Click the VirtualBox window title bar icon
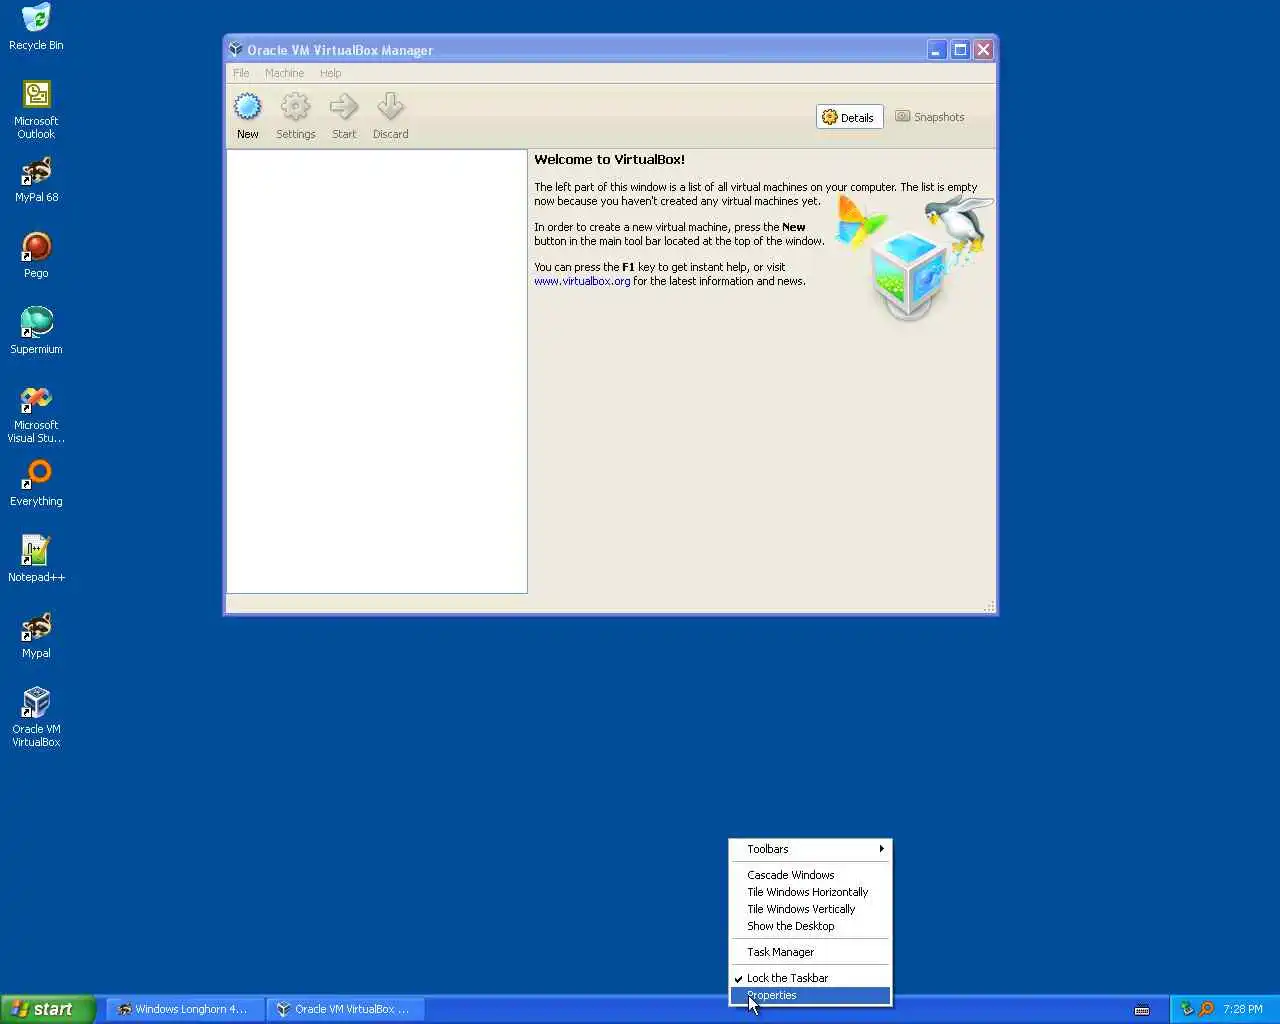1280x1024 pixels. (x=236, y=49)
